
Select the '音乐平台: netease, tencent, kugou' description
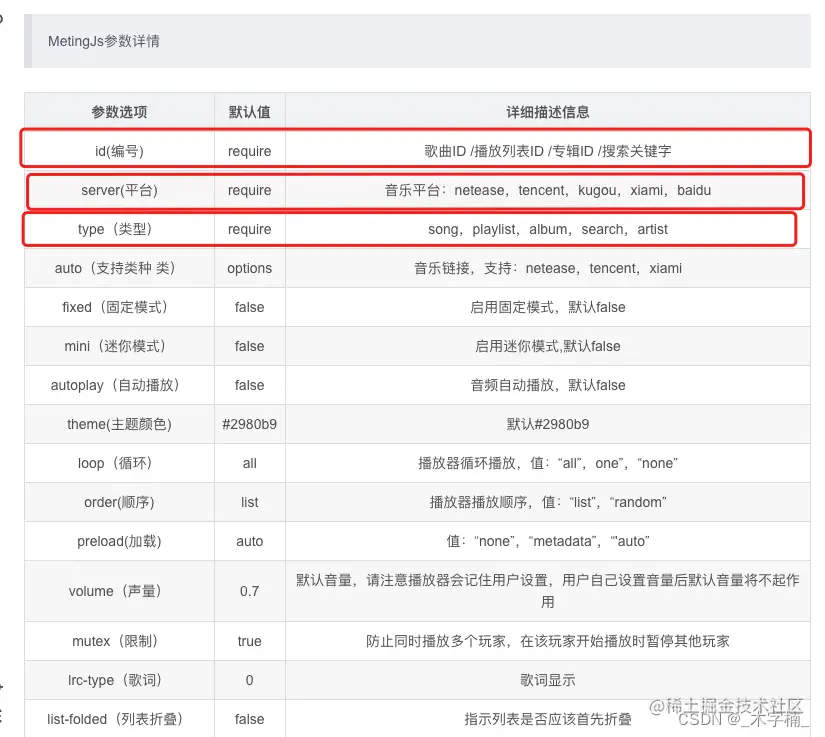548,190
